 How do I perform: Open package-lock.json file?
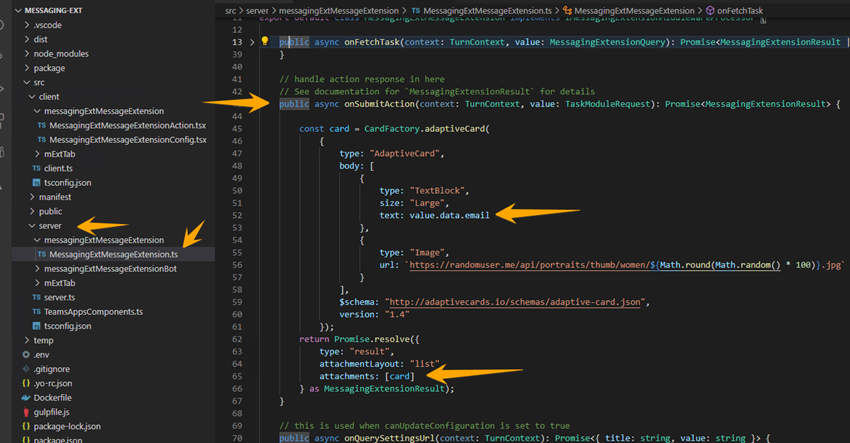67,426
